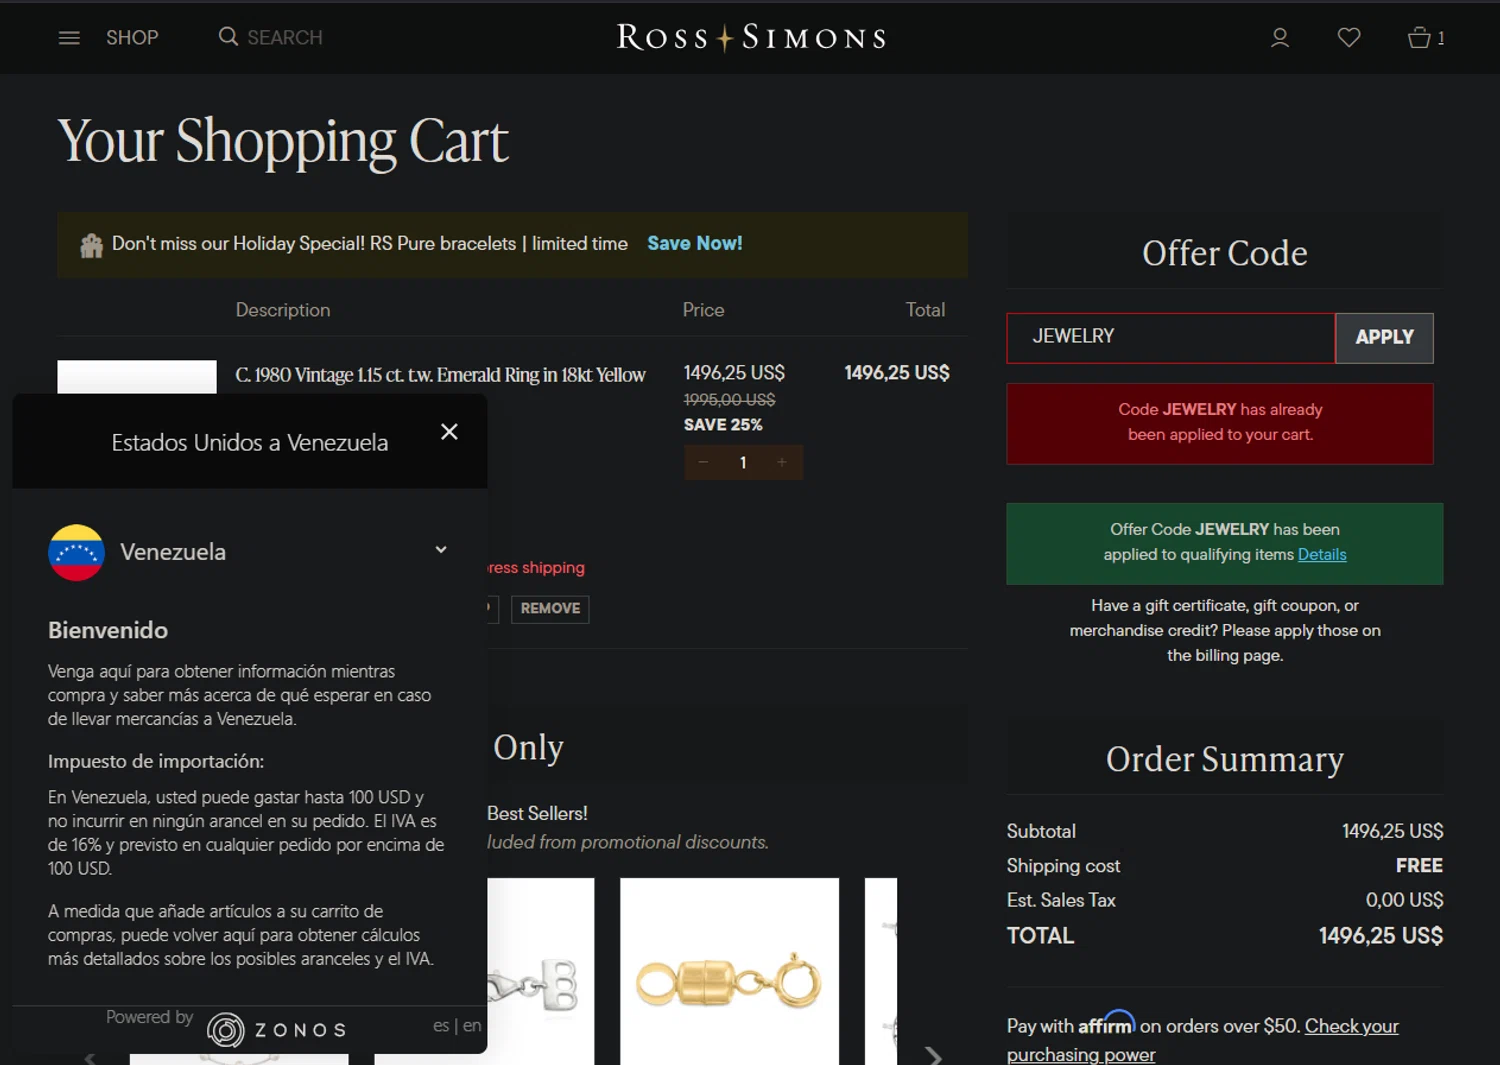Click the Price column header
The width and height of the screenshot is (1500, 1065).
[x=703, y=310]
